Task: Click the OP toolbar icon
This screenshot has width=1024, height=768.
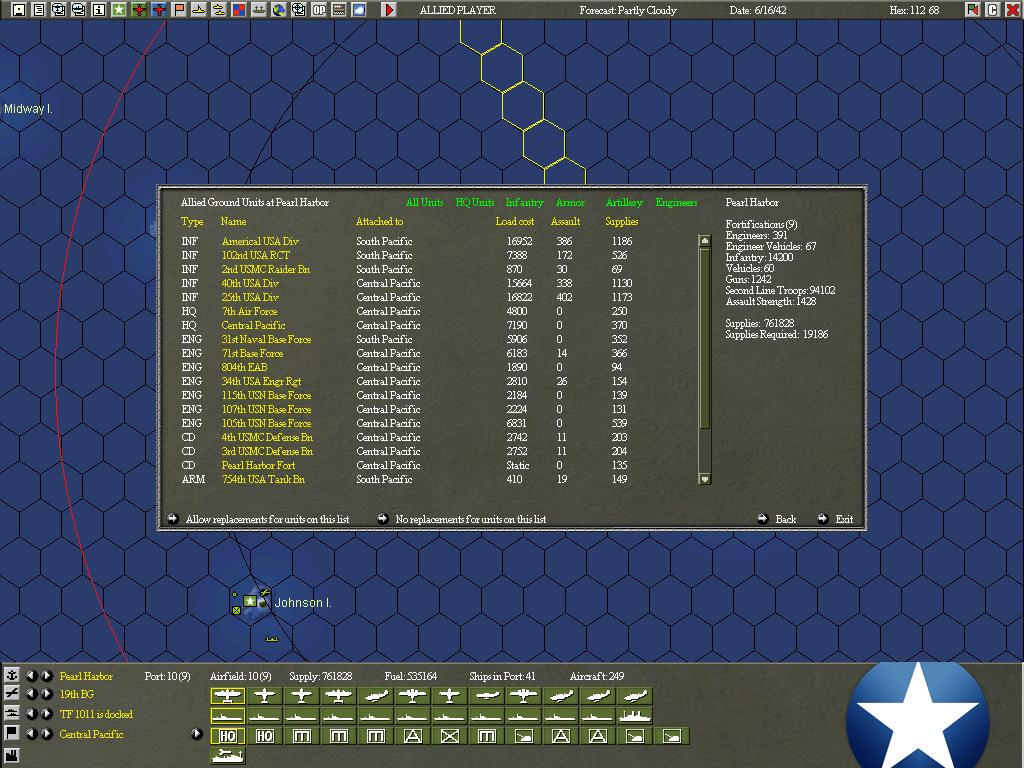Action: click(x=319, y=10)
